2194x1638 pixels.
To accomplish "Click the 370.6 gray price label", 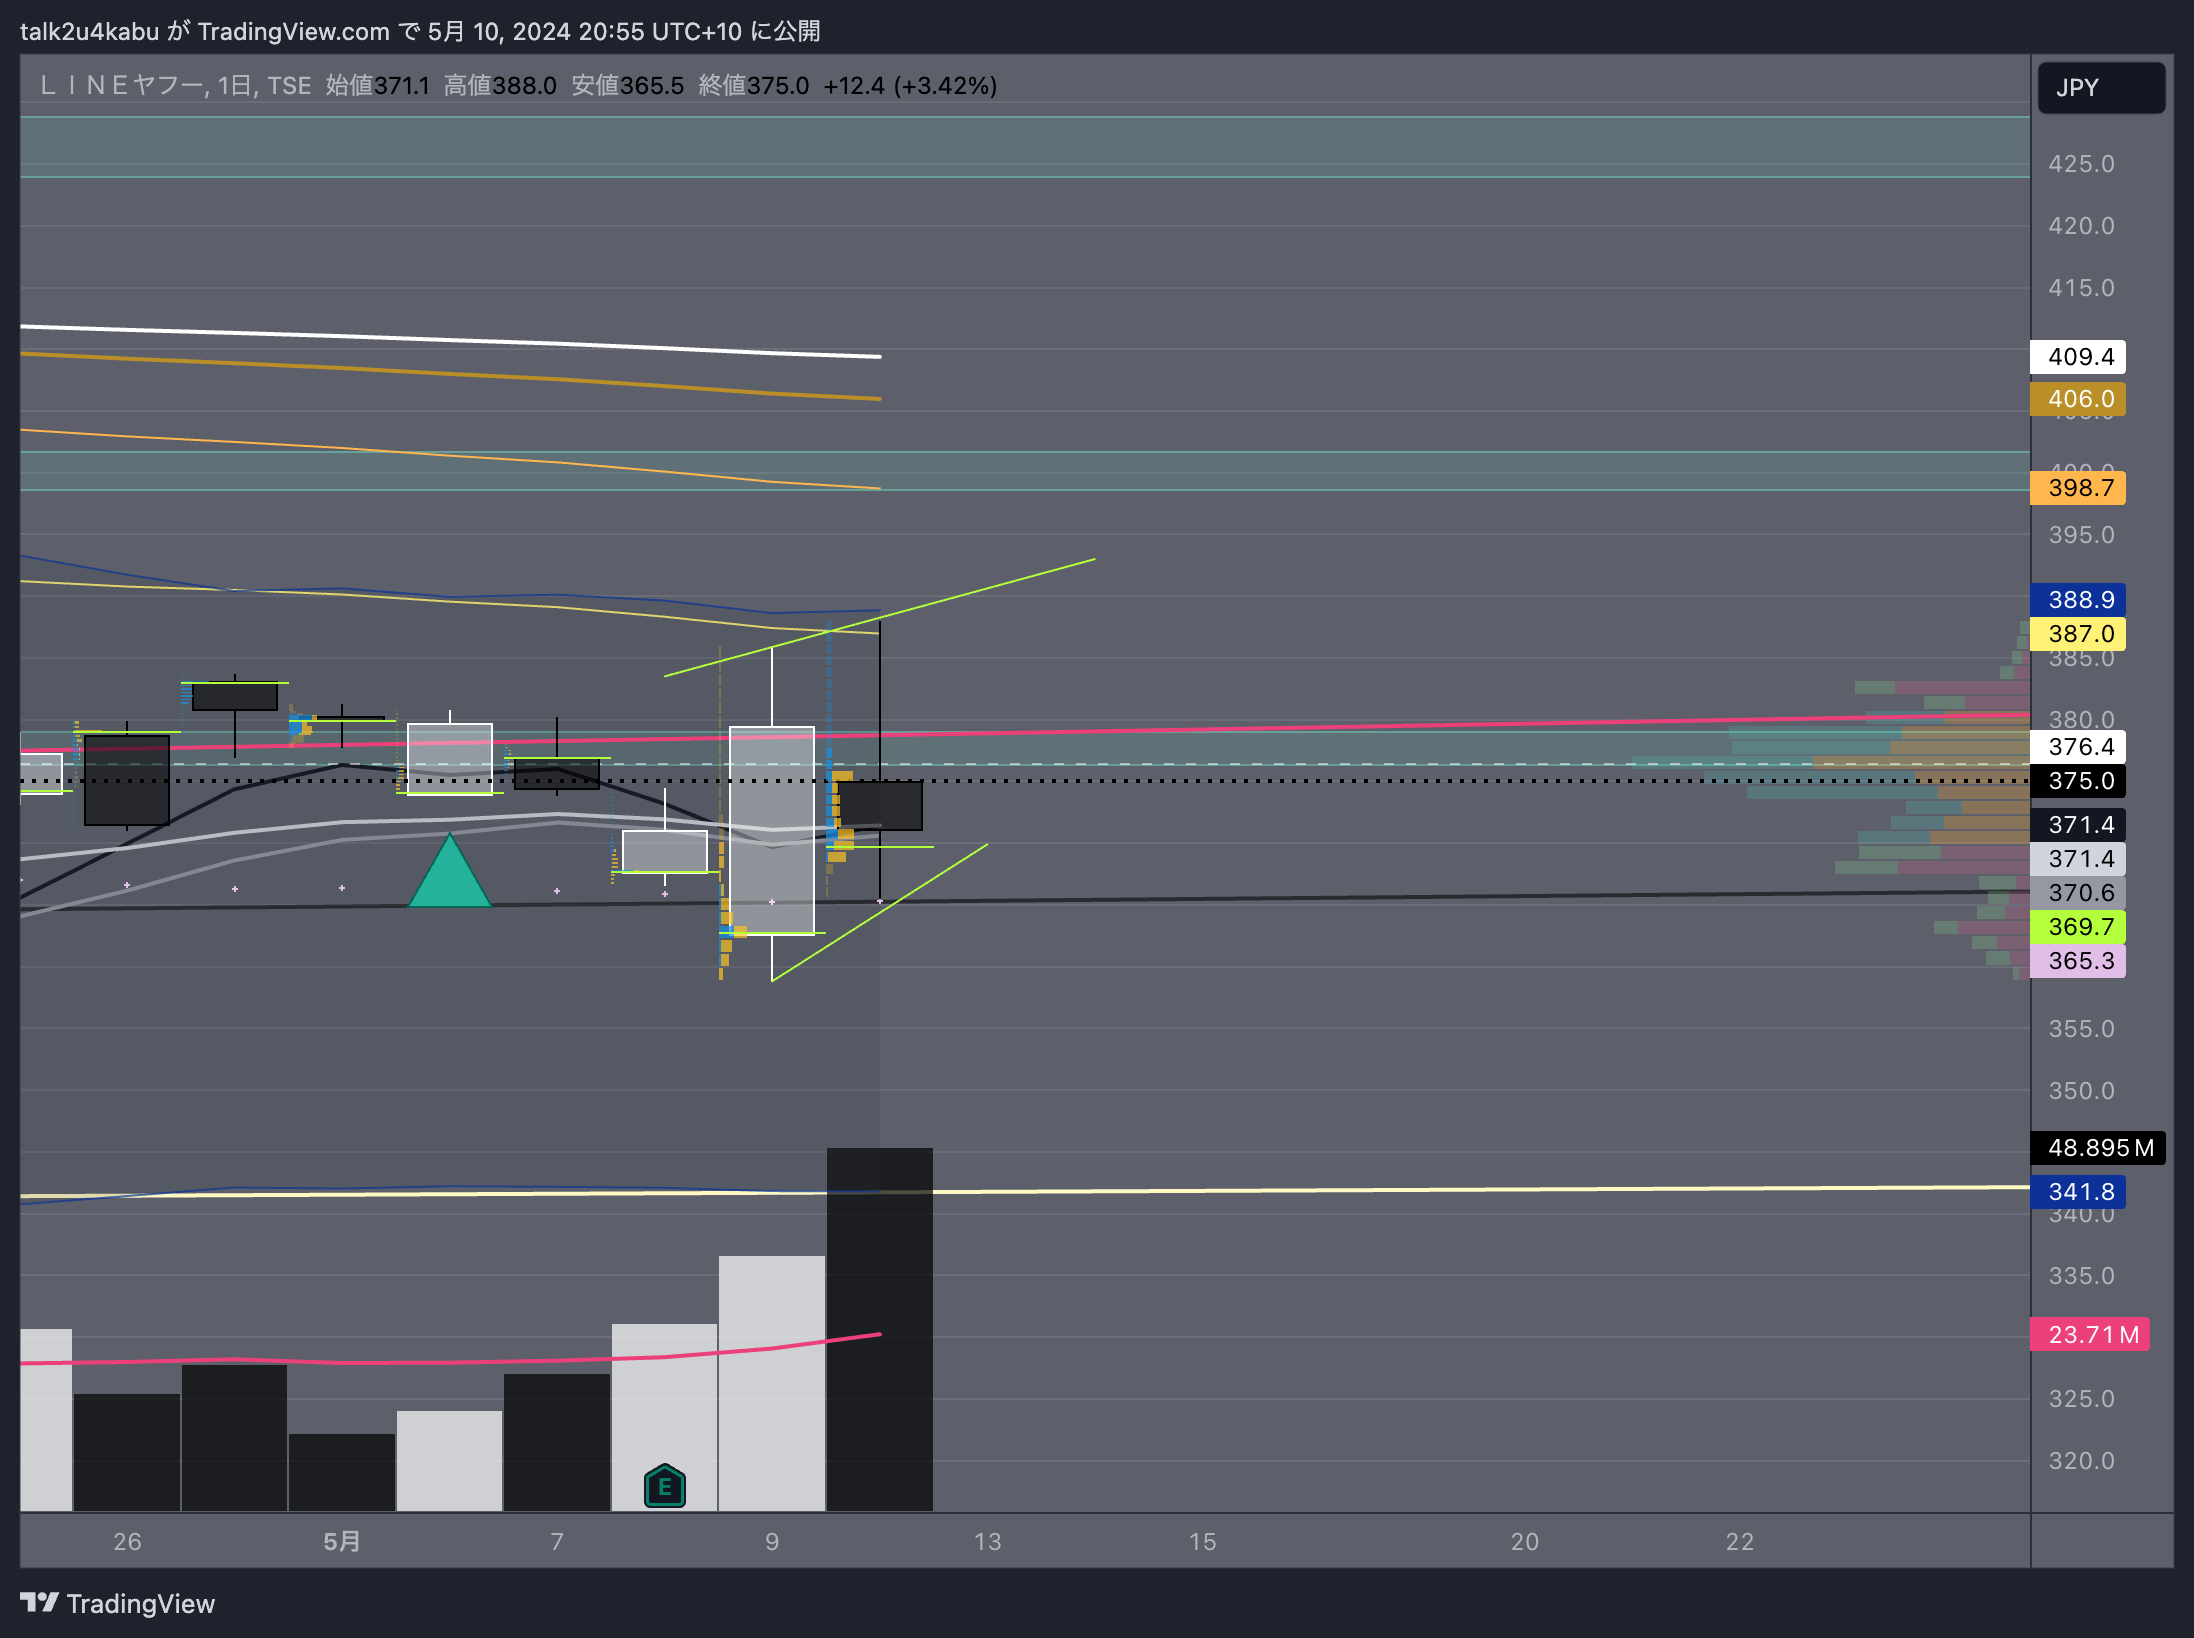I will pyautogui.click(x=2078, y=893).
